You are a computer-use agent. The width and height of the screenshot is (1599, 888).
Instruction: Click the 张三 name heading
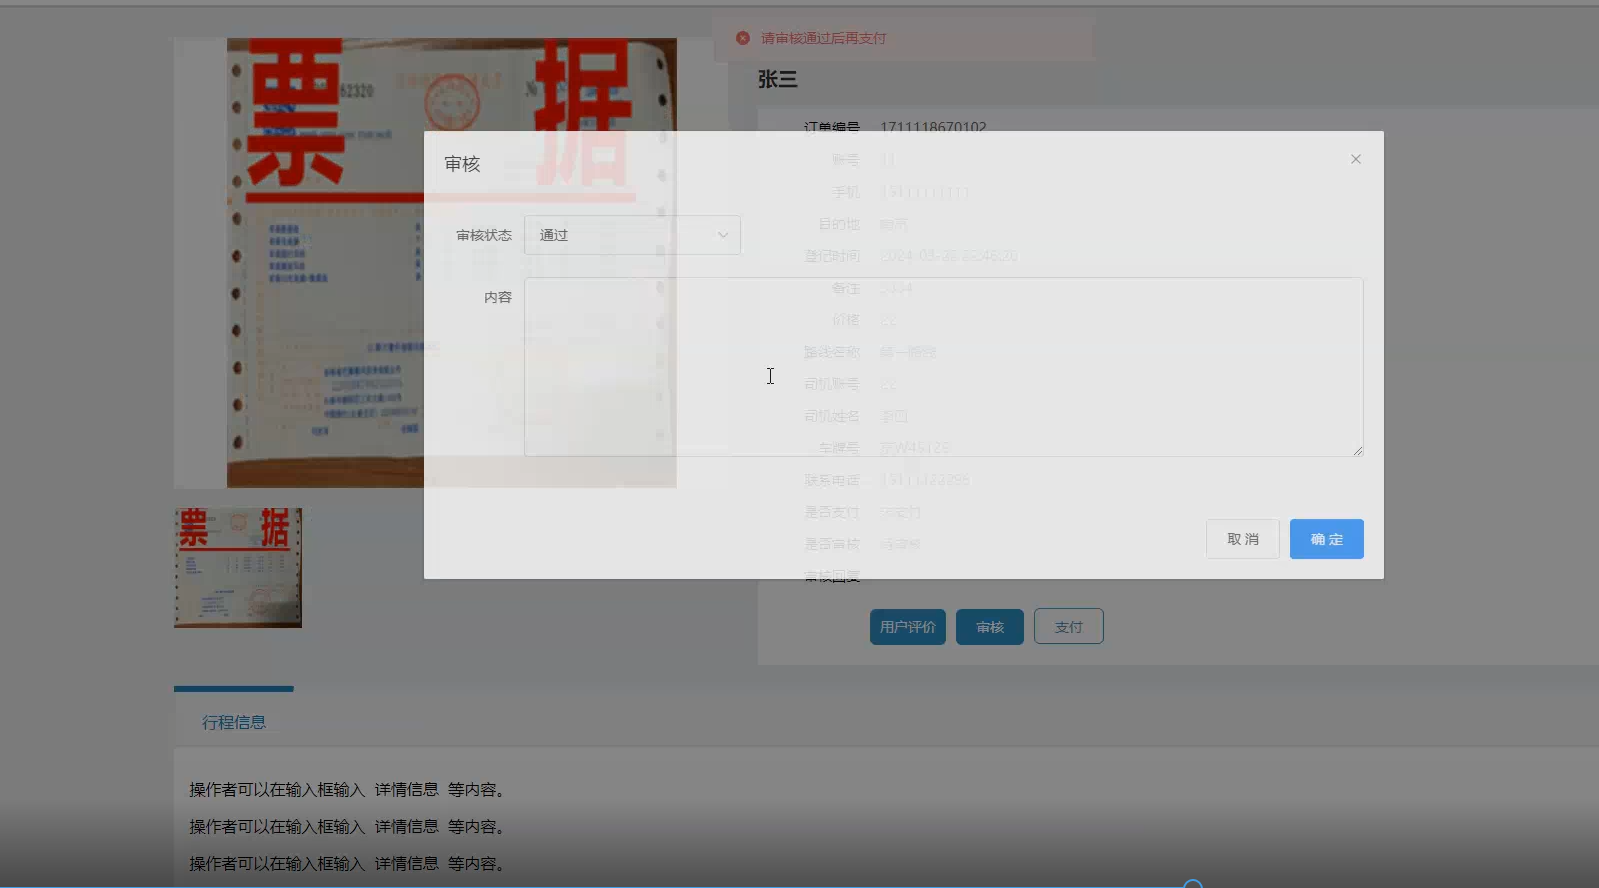click(x=778, y=79)
